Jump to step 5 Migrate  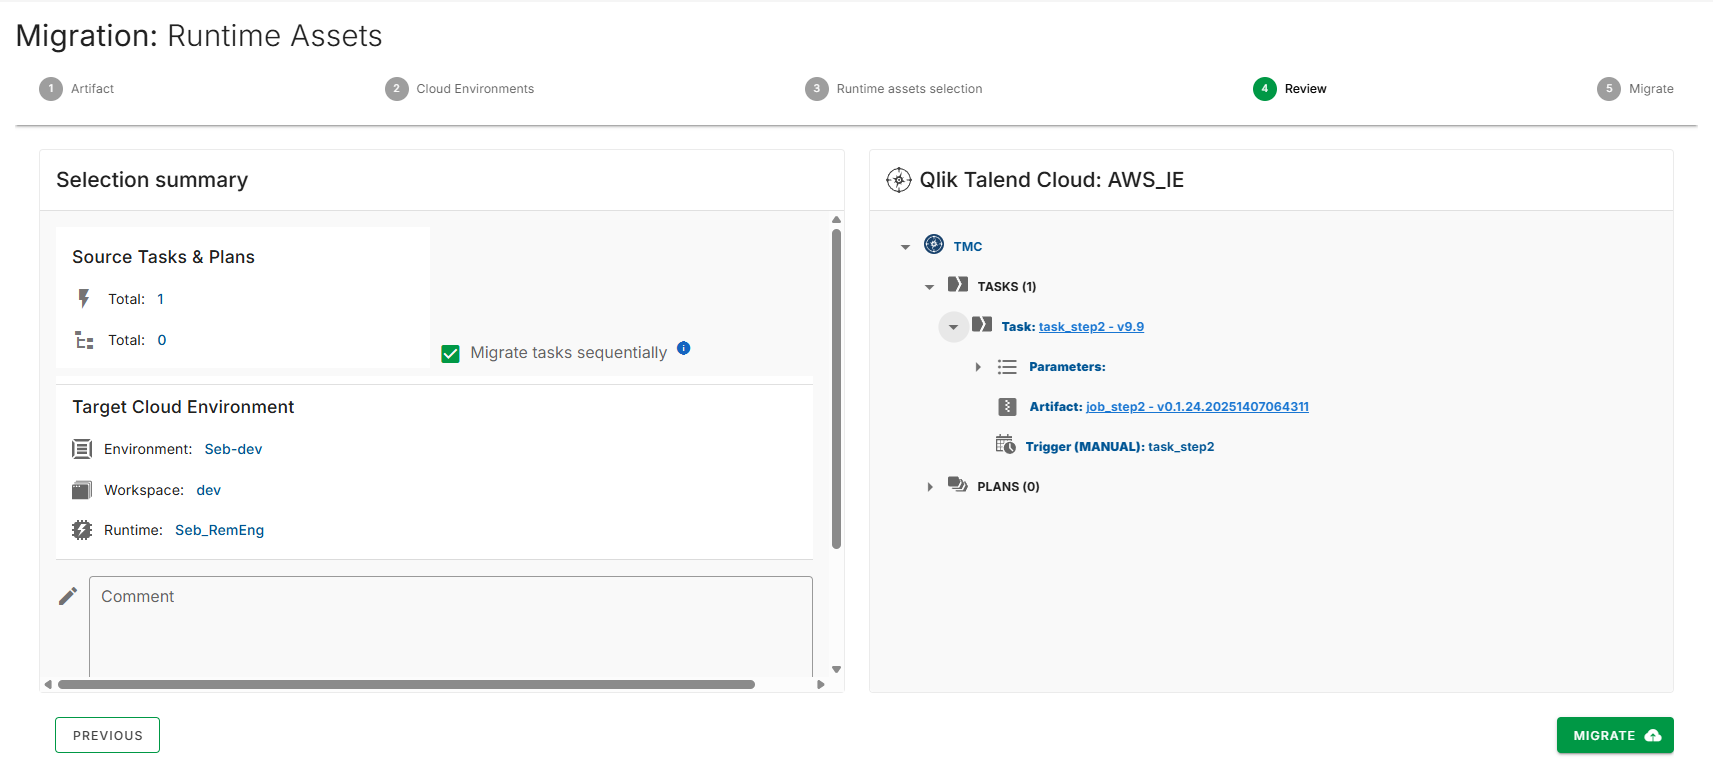[1636, 89]
